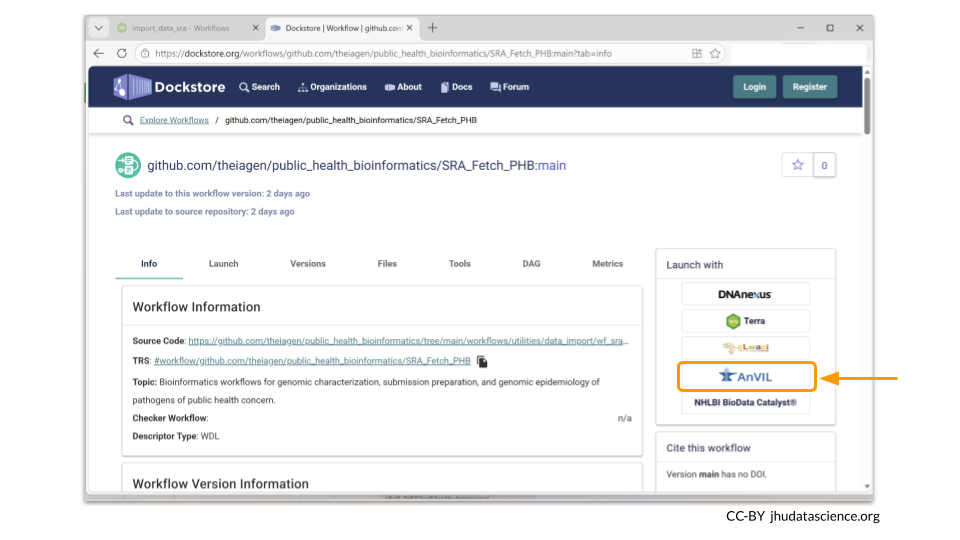Maximize the browser window
960x540 pixels.
tap(830, 28)
